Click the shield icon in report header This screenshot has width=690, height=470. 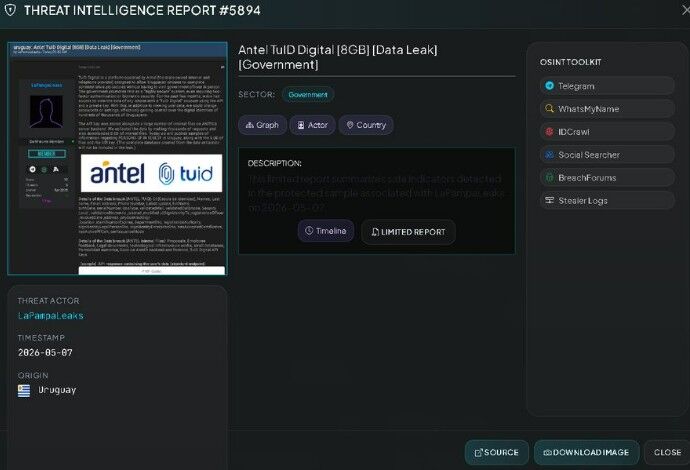[x=10, y=10]
